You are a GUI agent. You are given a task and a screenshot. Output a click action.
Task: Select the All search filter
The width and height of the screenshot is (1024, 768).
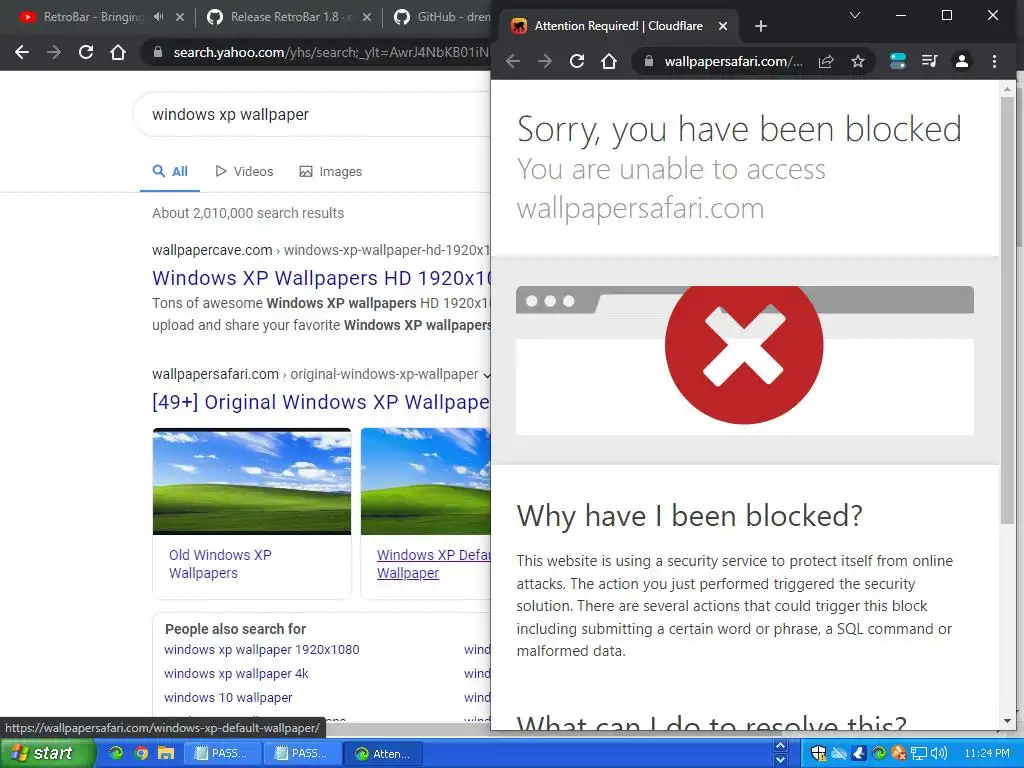pyautogui.click(x=170, y=172)
